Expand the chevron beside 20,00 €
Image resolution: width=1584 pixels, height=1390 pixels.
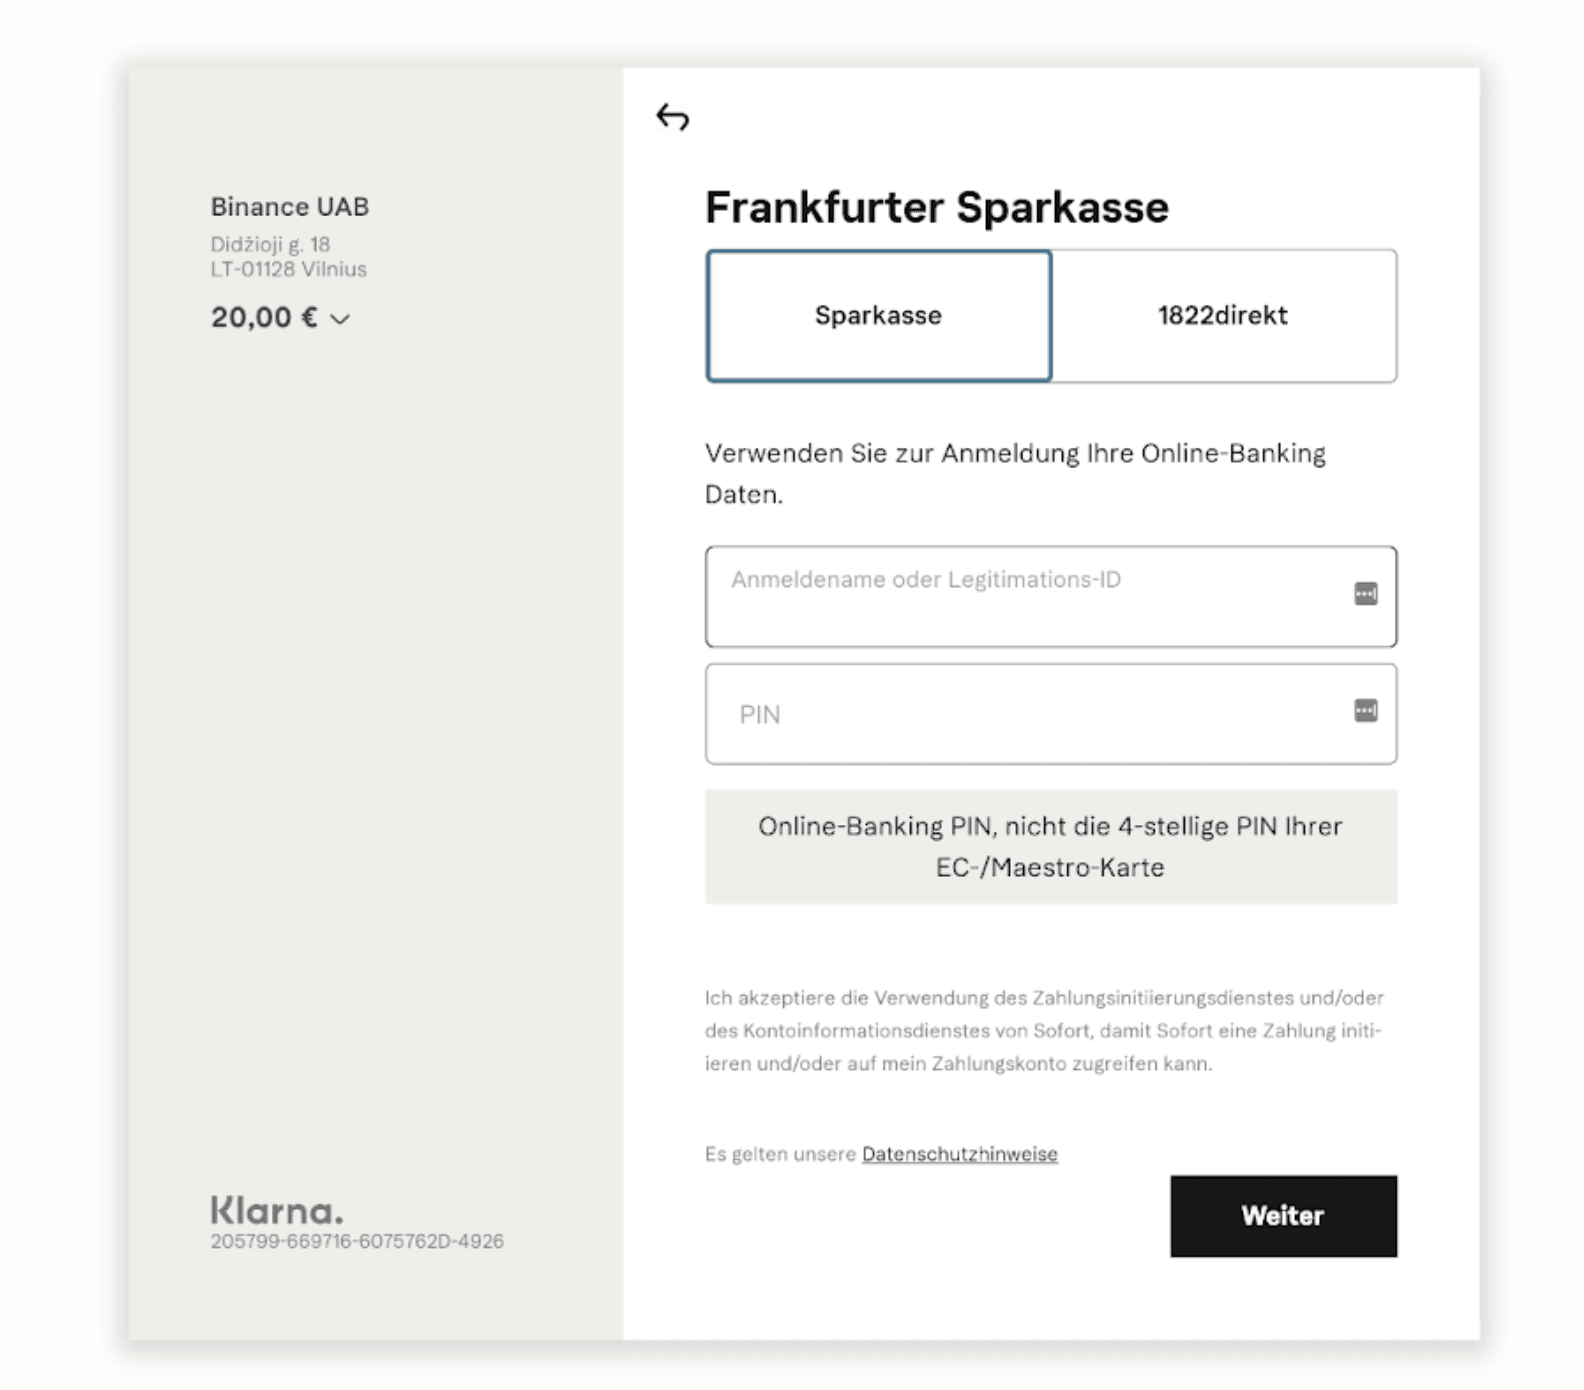coord(340,319)
